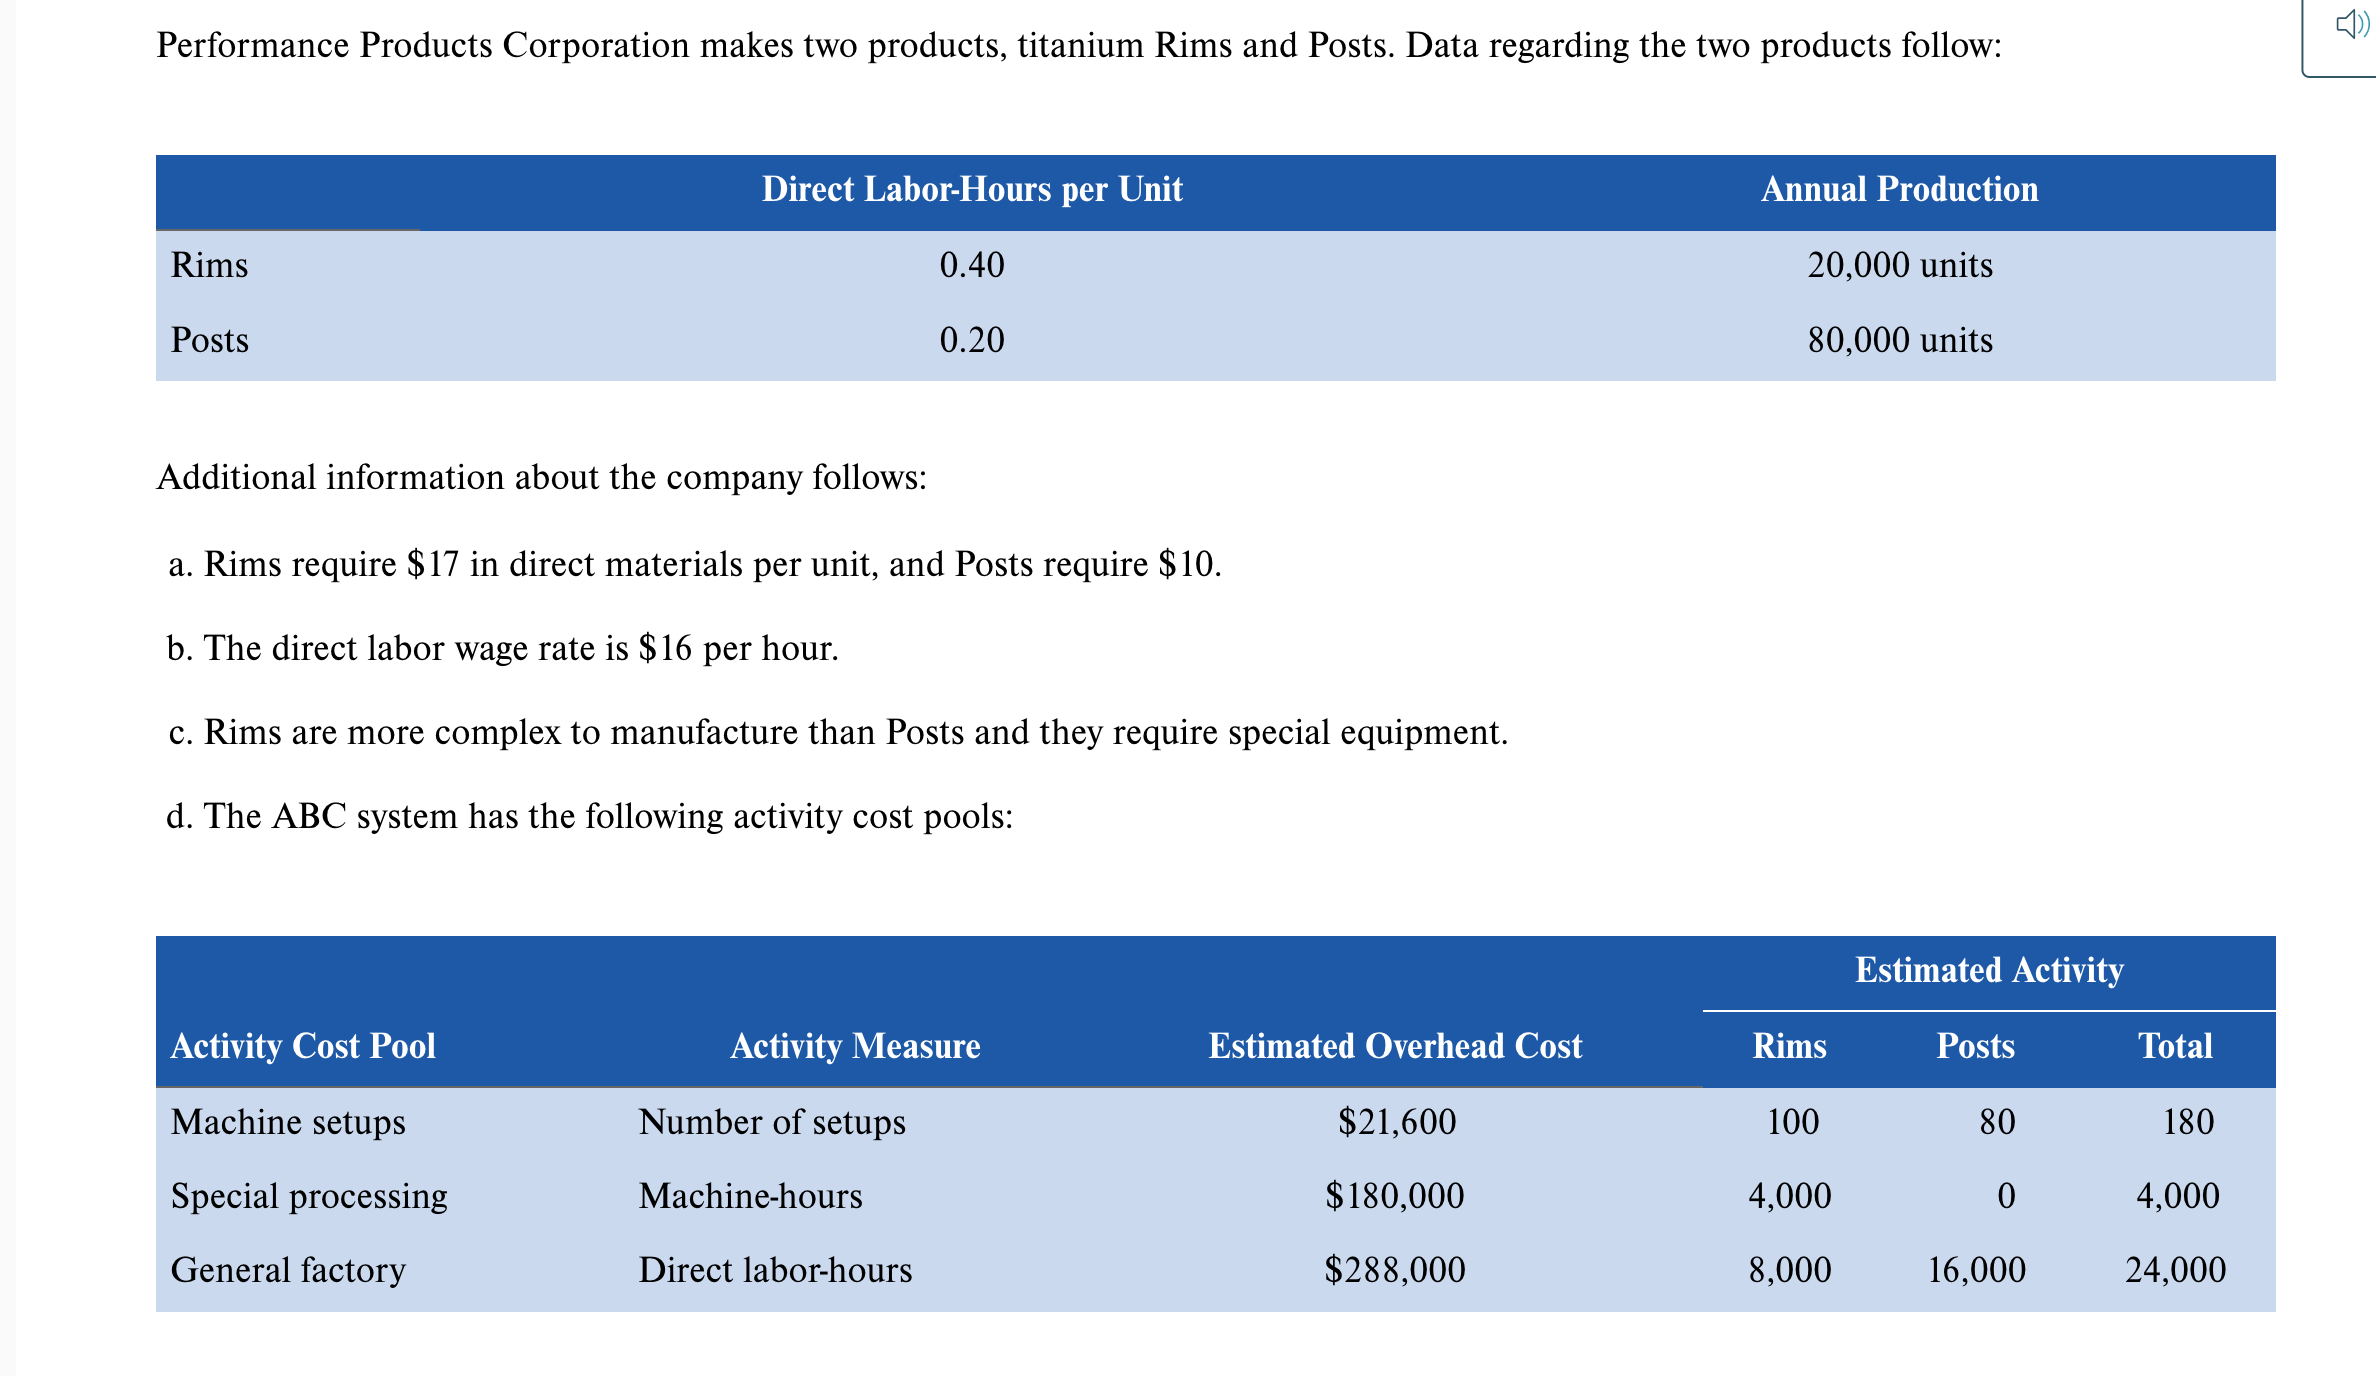2376x1376 pixels.
Task: Click the intro sentence about Performance Products Corporation
Action: [x=1080, y=45]
